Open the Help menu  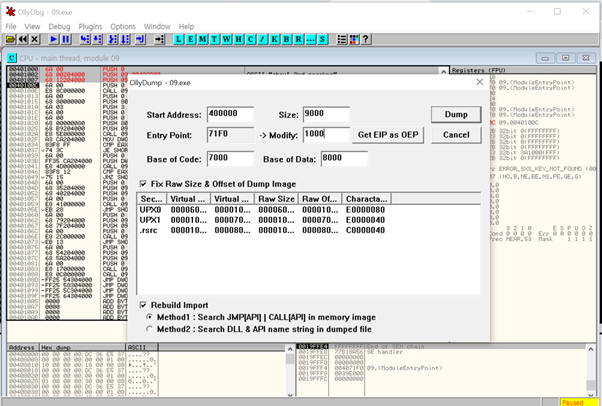(x=186, y=27)
